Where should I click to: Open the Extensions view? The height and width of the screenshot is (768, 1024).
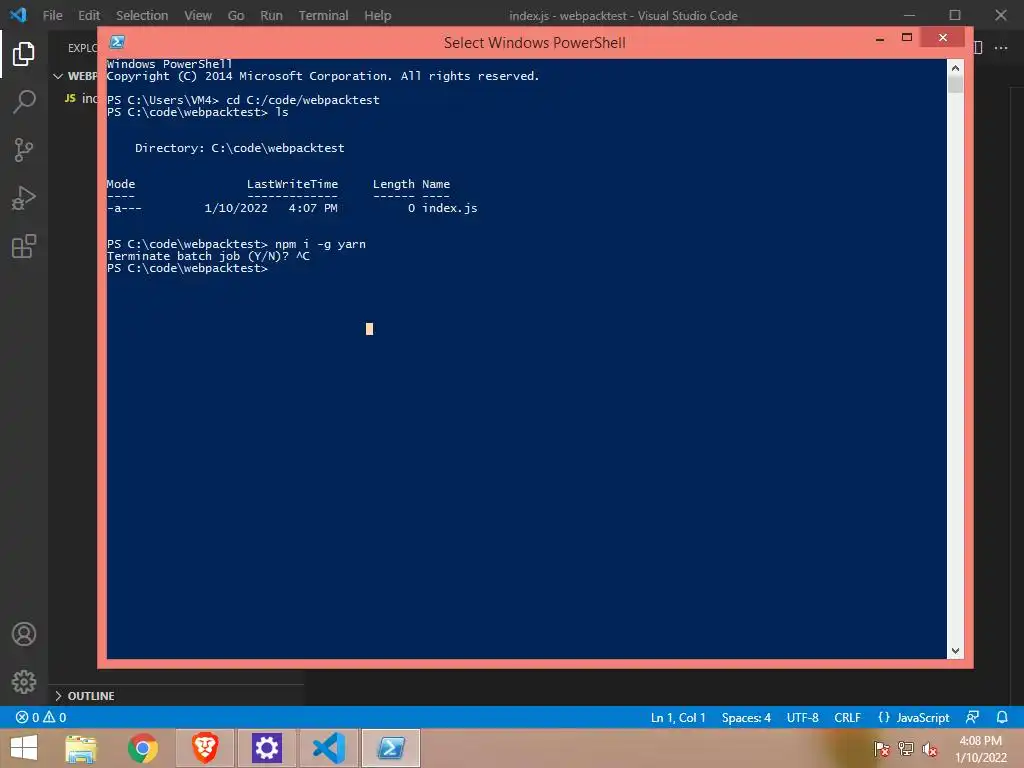(x=24, y=246)
